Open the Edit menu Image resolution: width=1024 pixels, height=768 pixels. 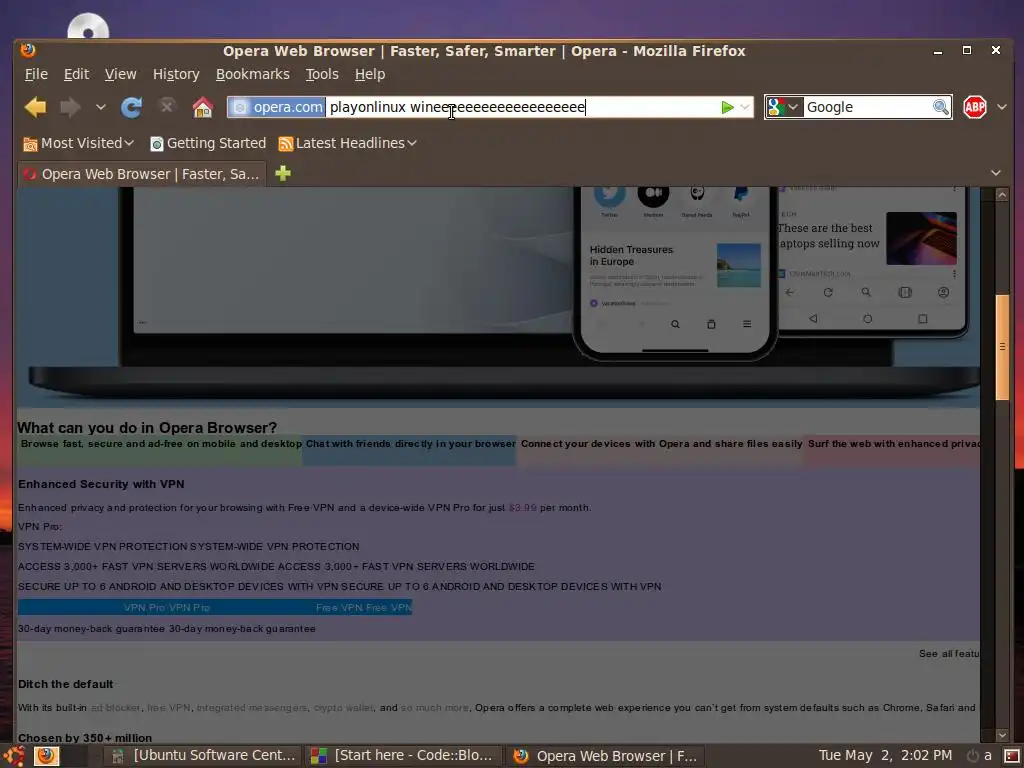[76, 74]
